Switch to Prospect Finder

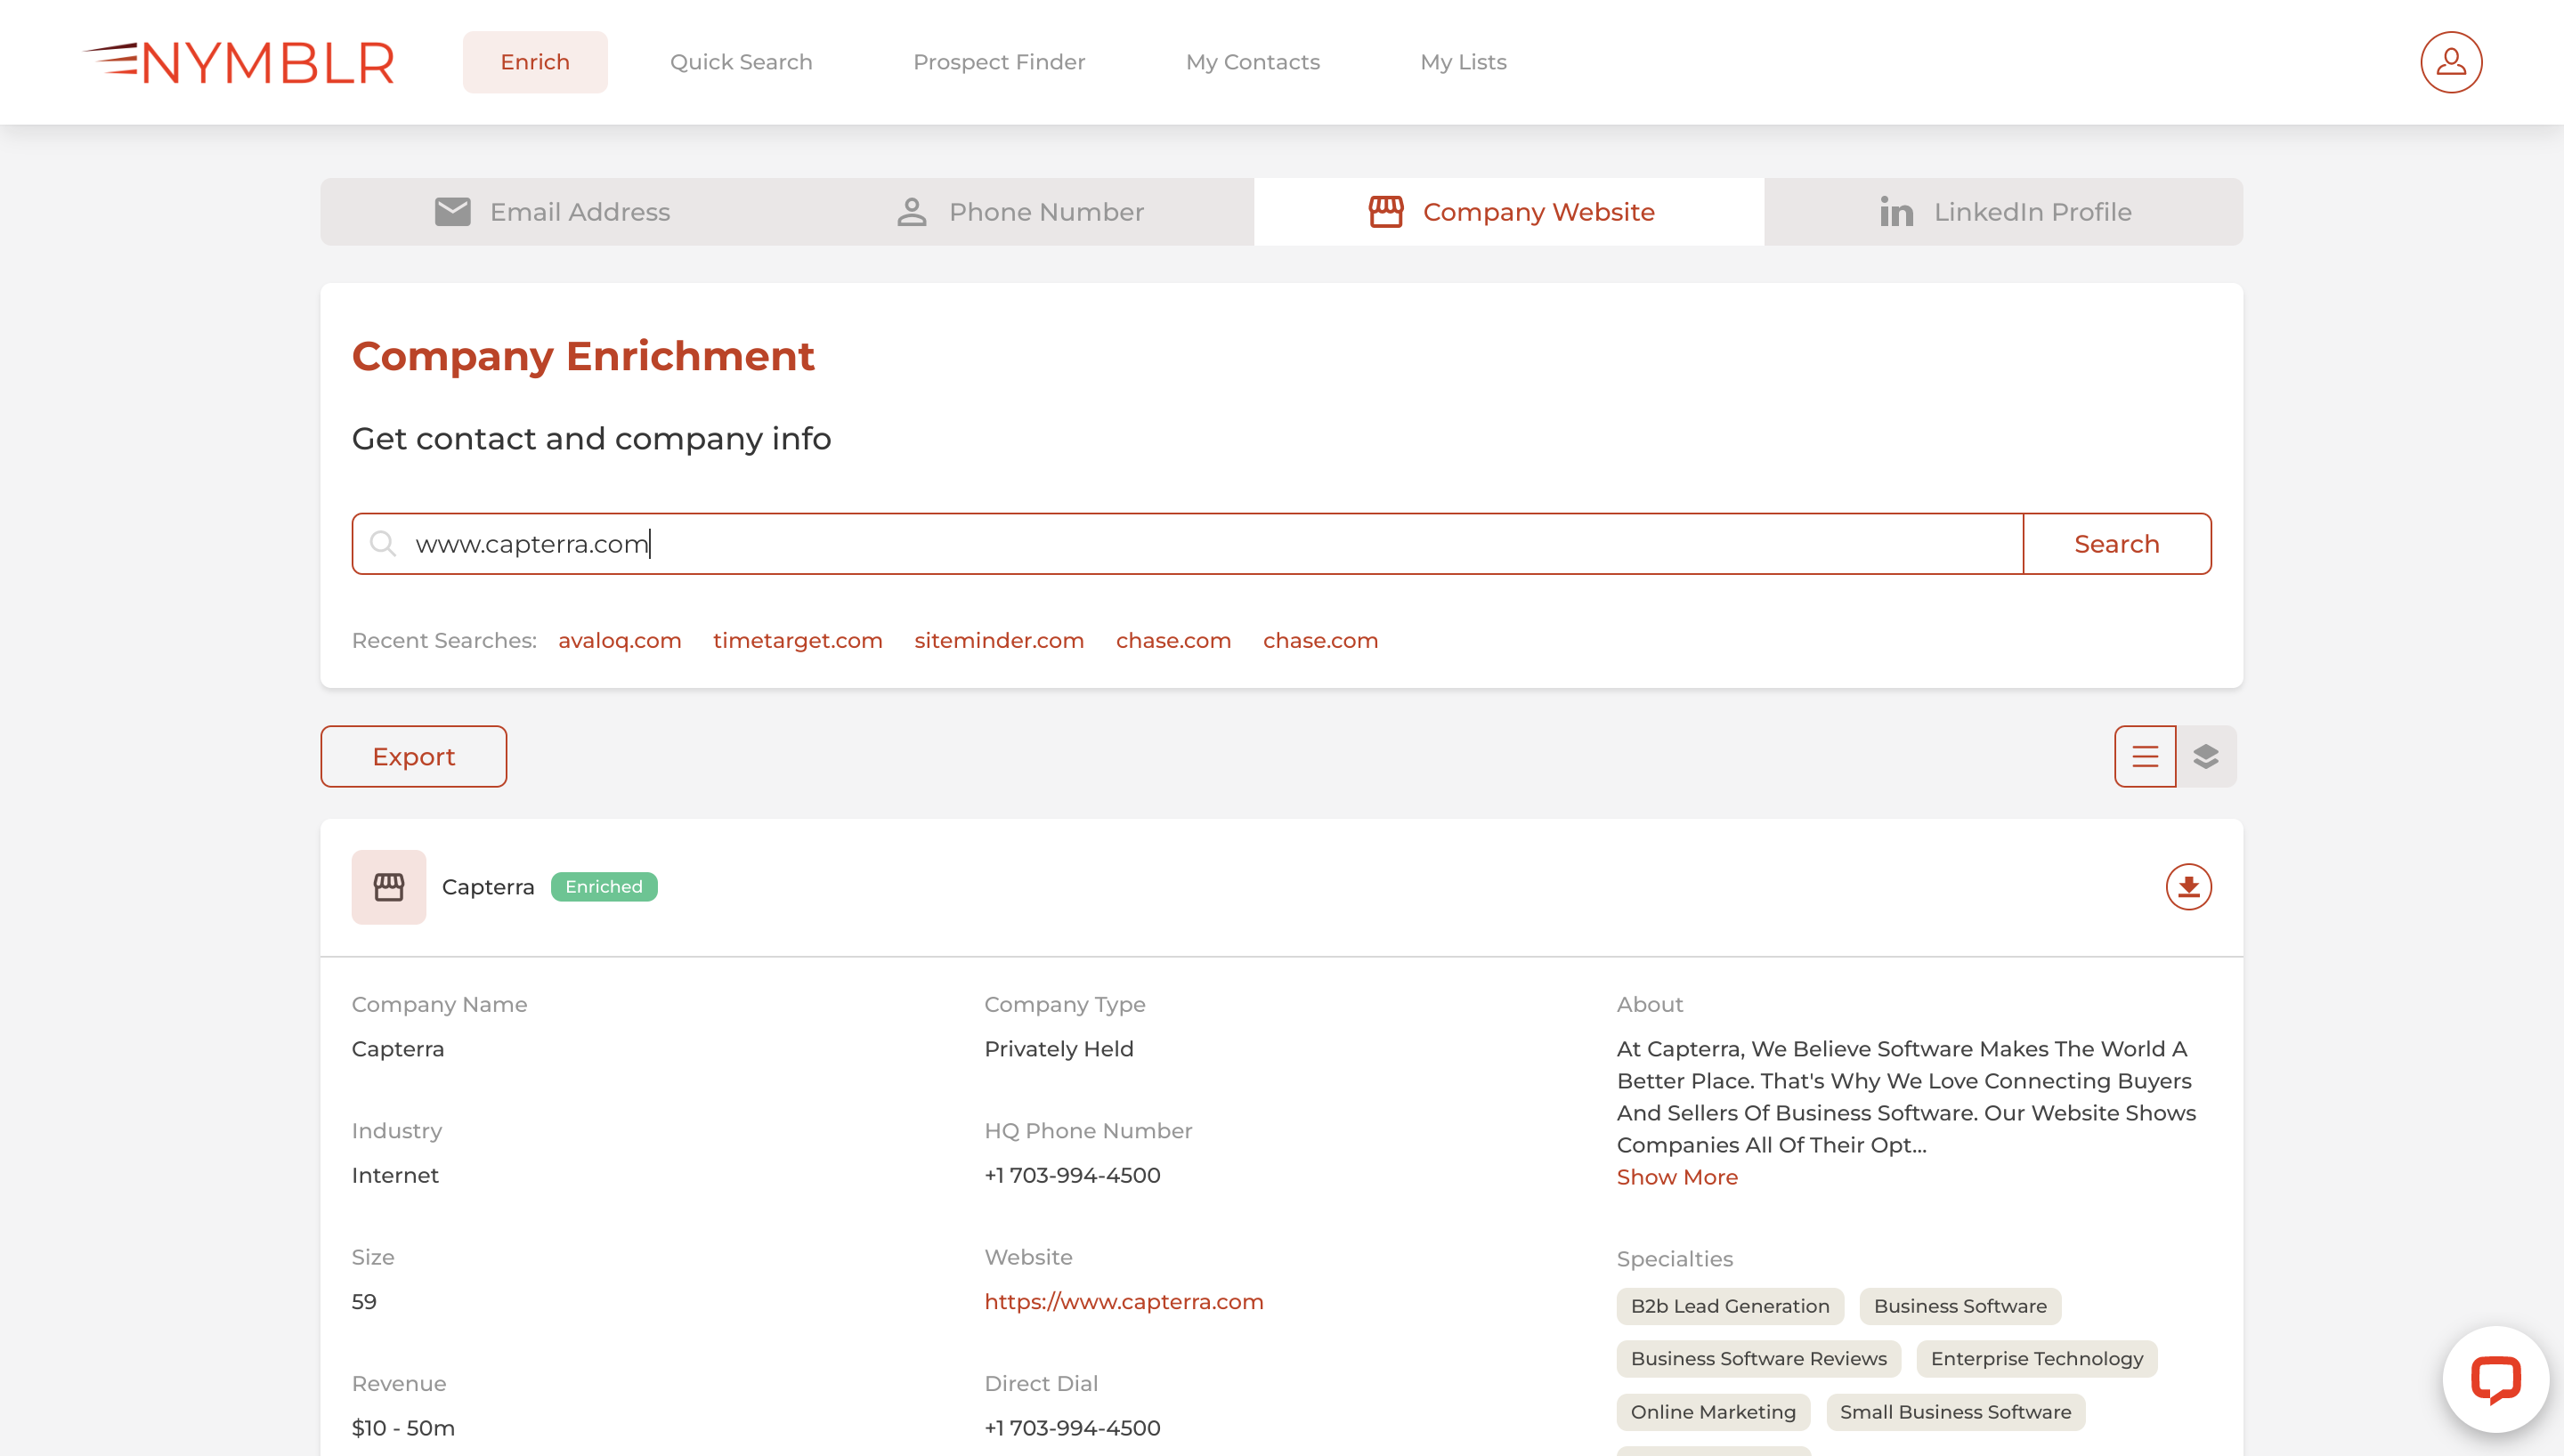click(998, 61)
